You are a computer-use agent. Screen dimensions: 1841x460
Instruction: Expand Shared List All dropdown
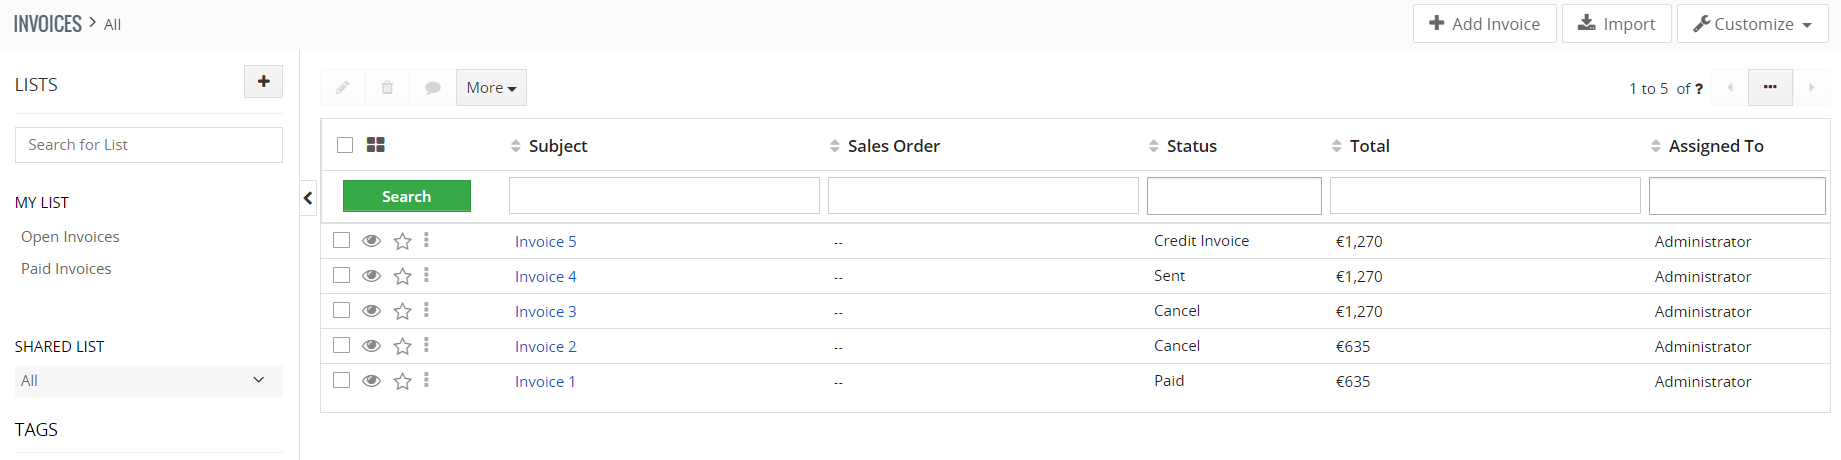[149, 381]
